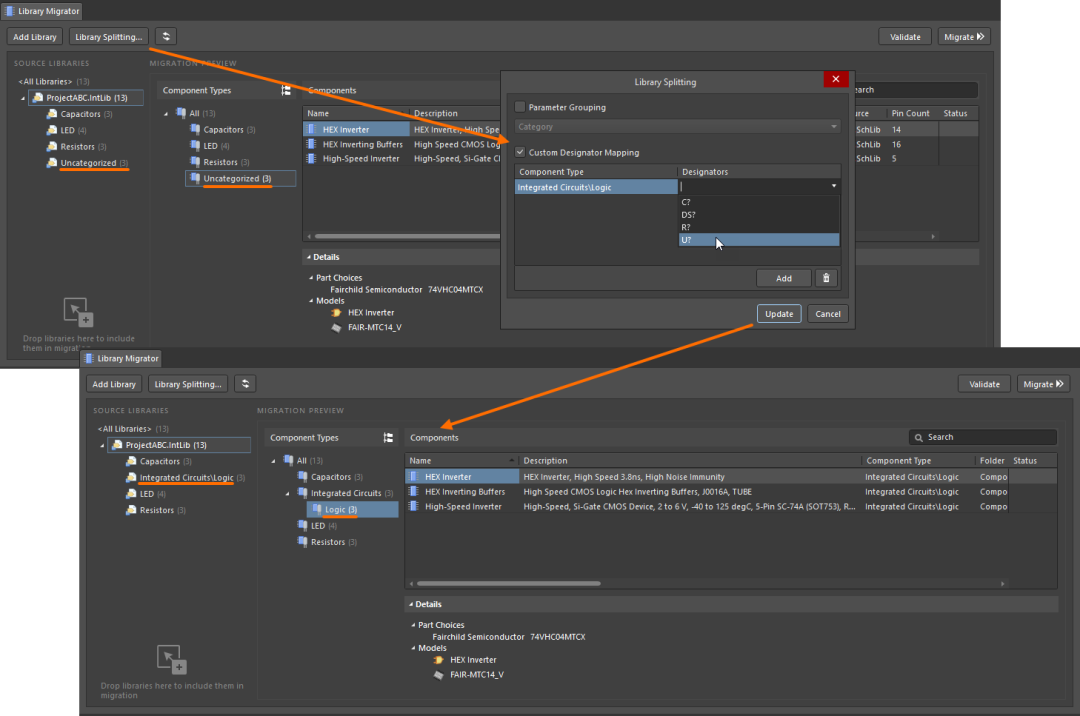The image size is (1080, 716).
Task: Enable Parameter Grouping checkbox
Action: click(x=520, y=107)
